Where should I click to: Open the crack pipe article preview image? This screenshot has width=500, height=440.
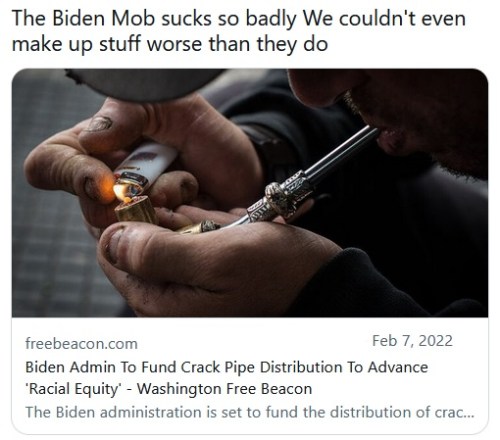pos(250,193)
